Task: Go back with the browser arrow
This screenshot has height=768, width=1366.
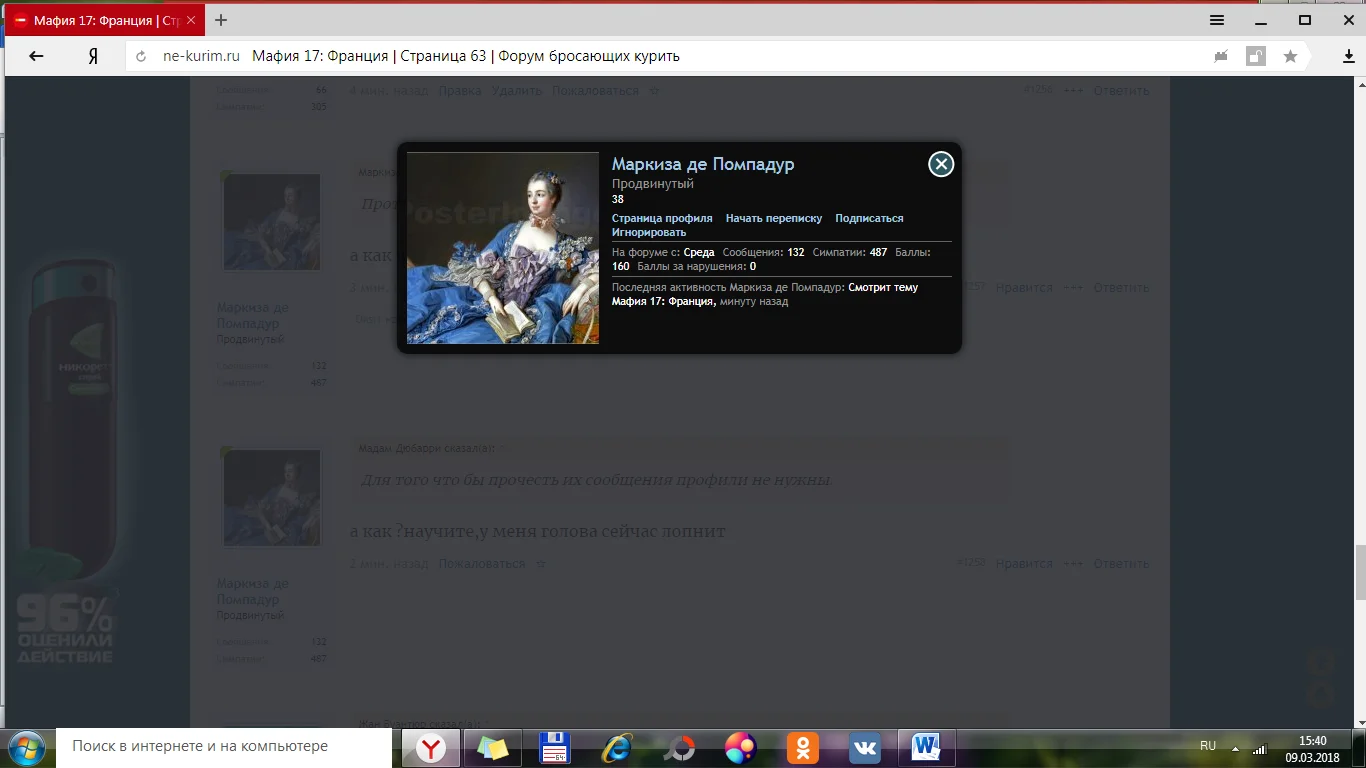Action: [x=36, y=56]
